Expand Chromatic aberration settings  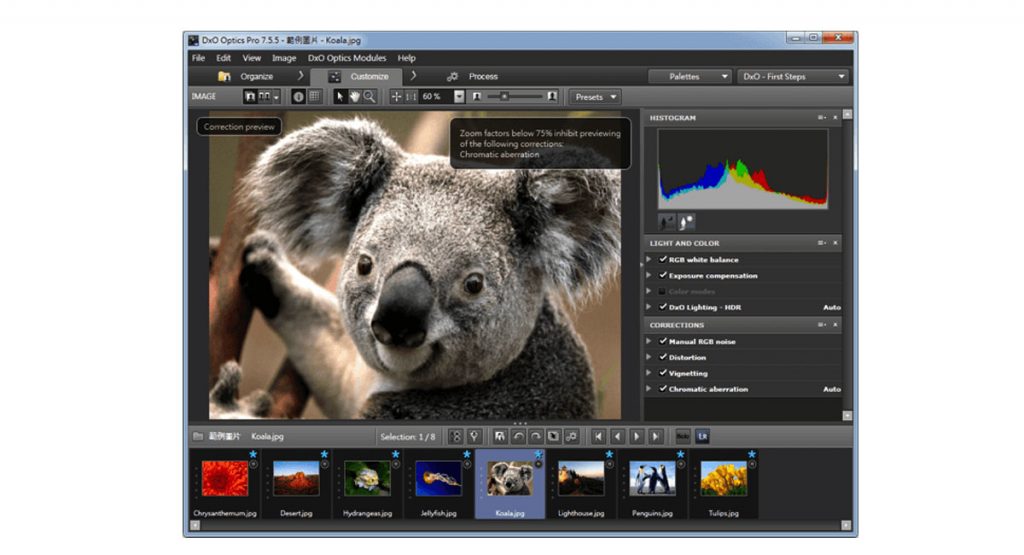pos(649,388)
